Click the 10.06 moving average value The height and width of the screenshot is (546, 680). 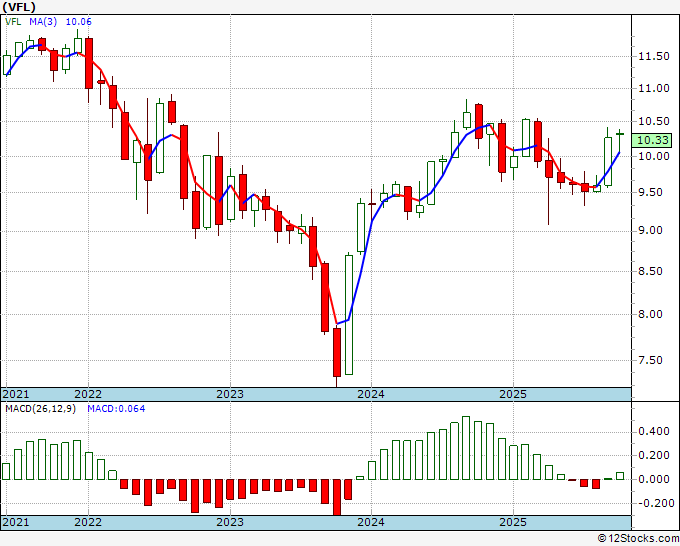pyautogui.click(x=78, y=22)
